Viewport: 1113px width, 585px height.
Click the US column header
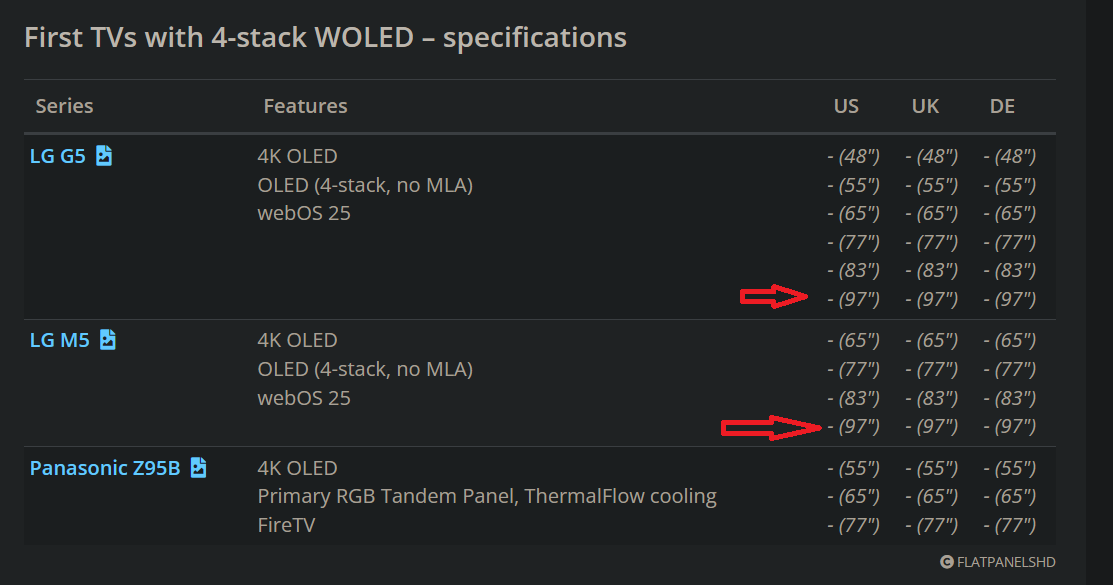846,106
